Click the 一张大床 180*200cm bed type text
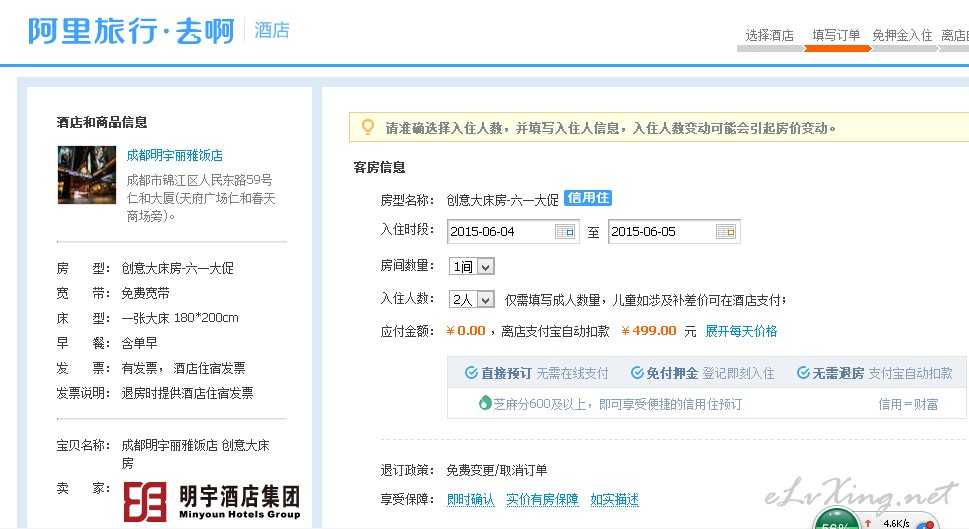 pyautogui.click(x=180, y=318)
